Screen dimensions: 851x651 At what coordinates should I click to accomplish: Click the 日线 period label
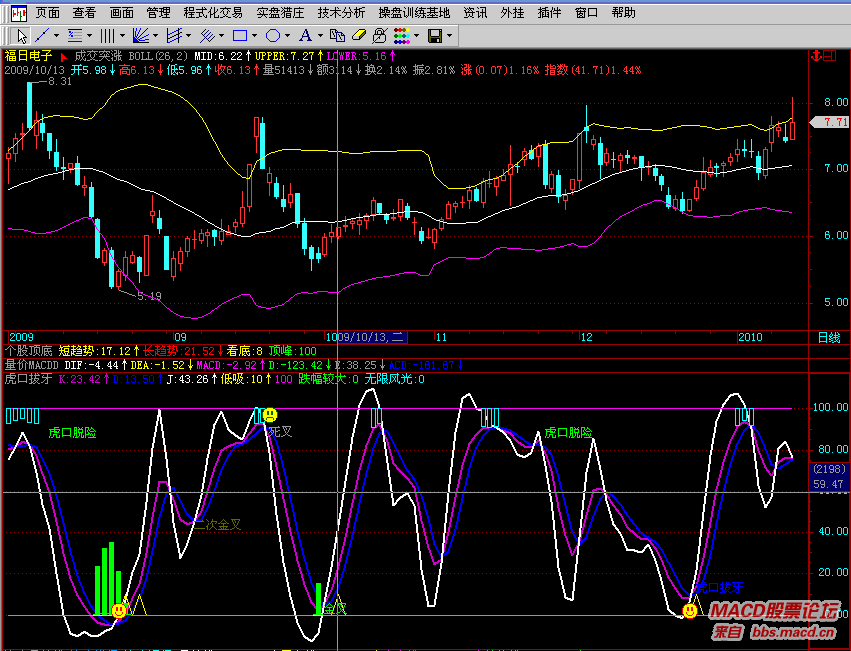(x=829, y=338)
